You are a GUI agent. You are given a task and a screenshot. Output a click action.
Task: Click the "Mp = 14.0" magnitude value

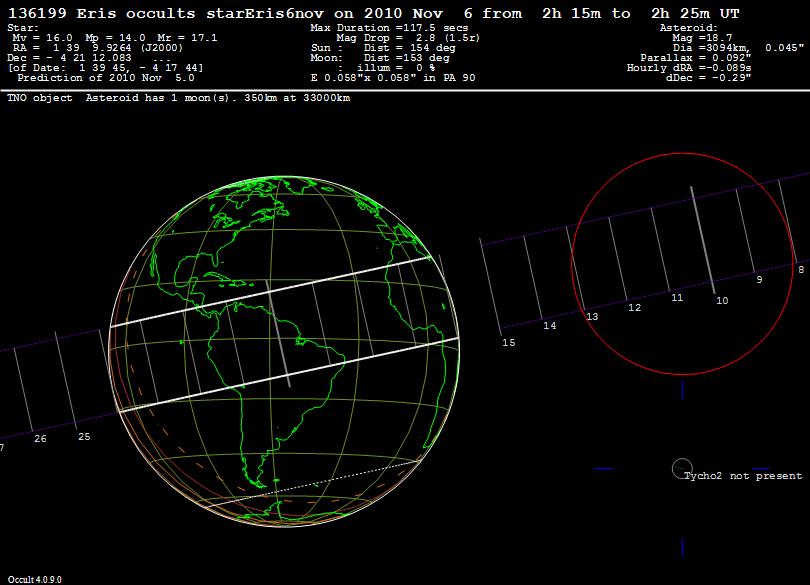pos(115,38)
